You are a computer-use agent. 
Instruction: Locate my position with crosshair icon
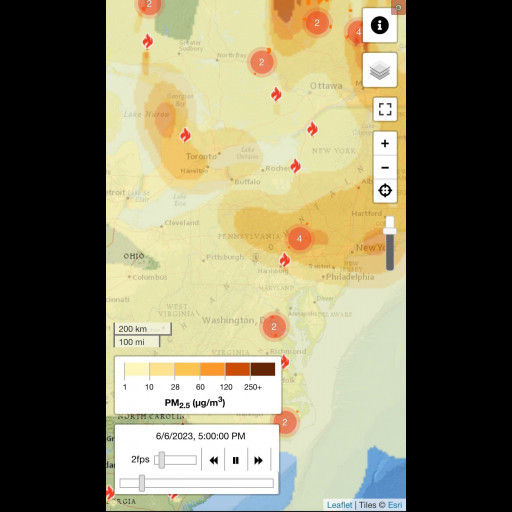tap(385, 191)
